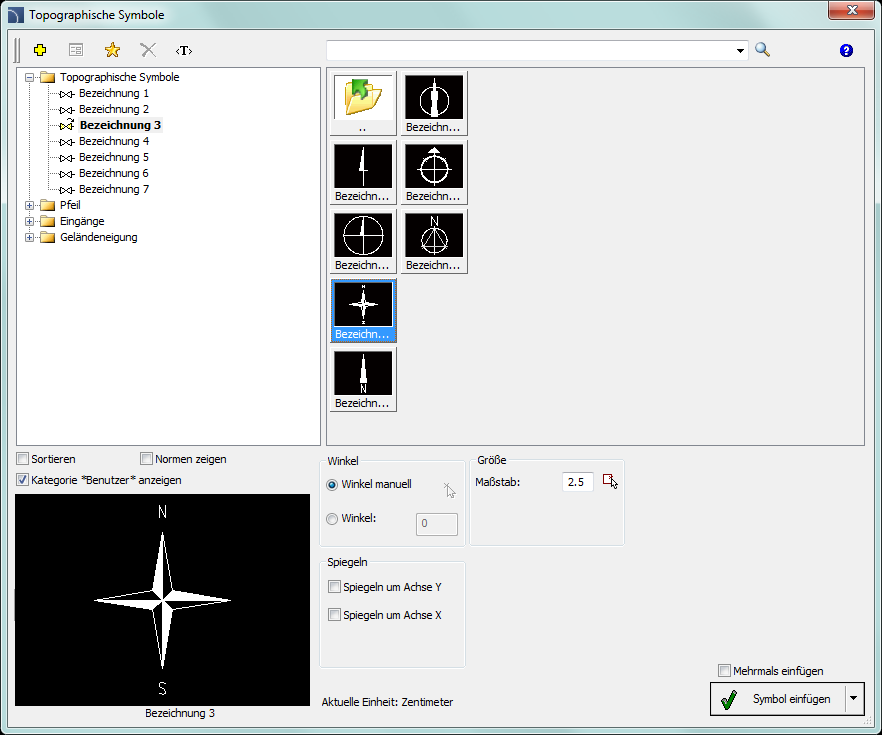Click the <T> text toolbar icon

184,50
